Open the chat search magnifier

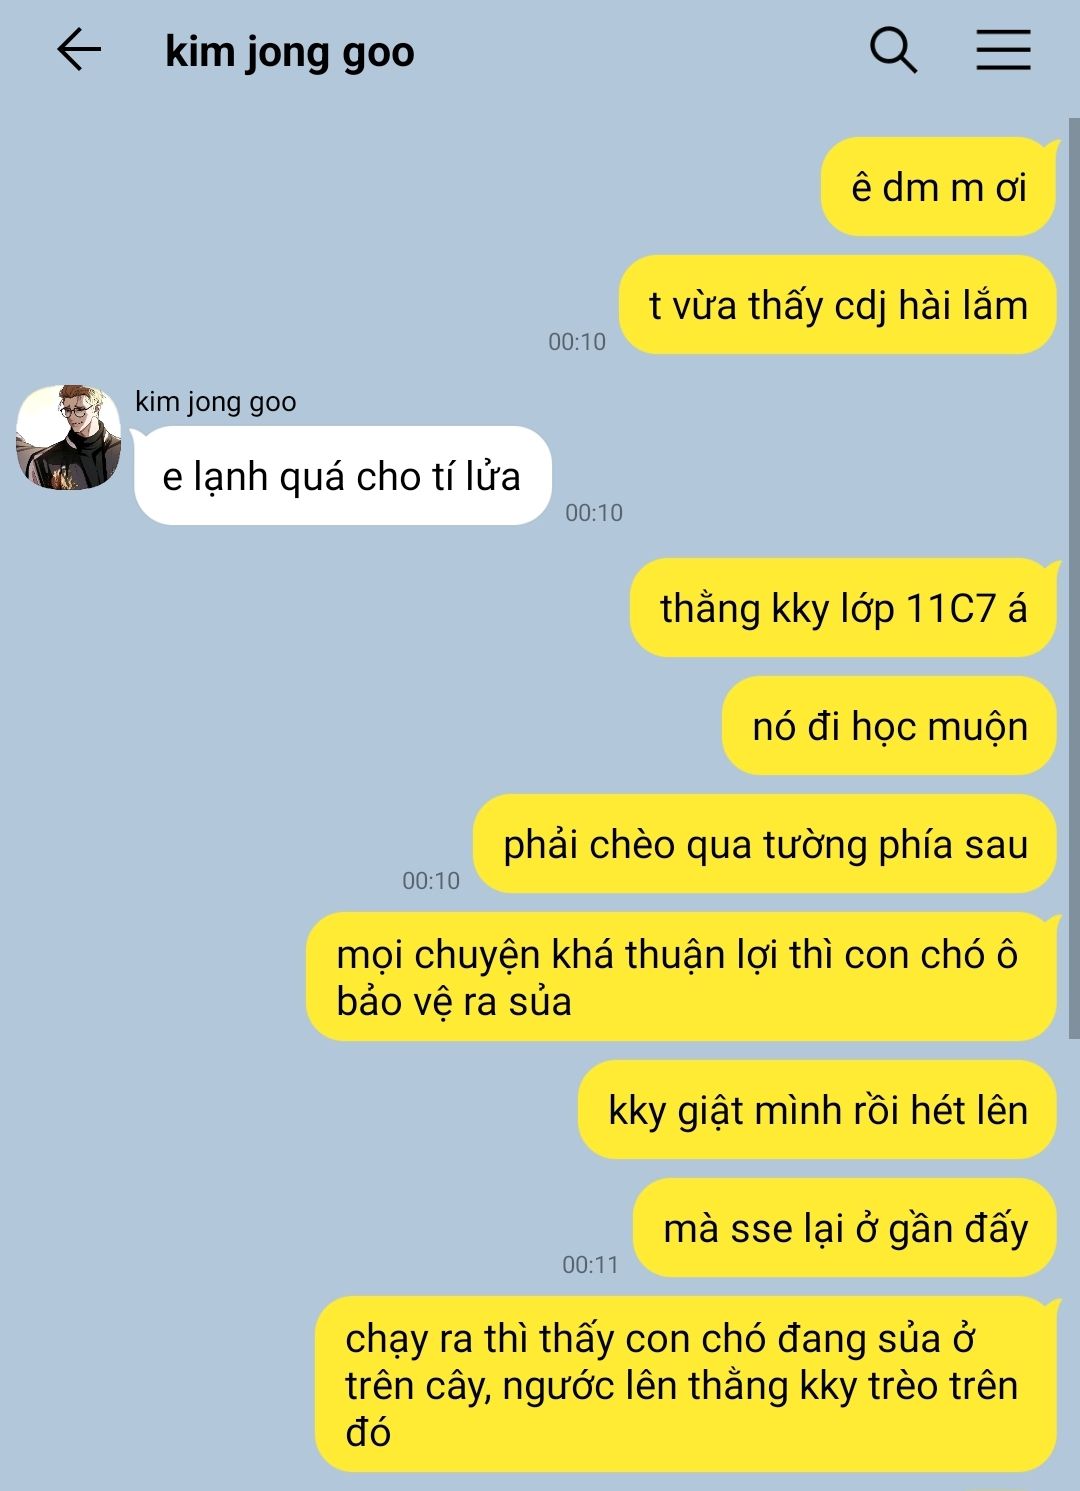tap(893, 50)
